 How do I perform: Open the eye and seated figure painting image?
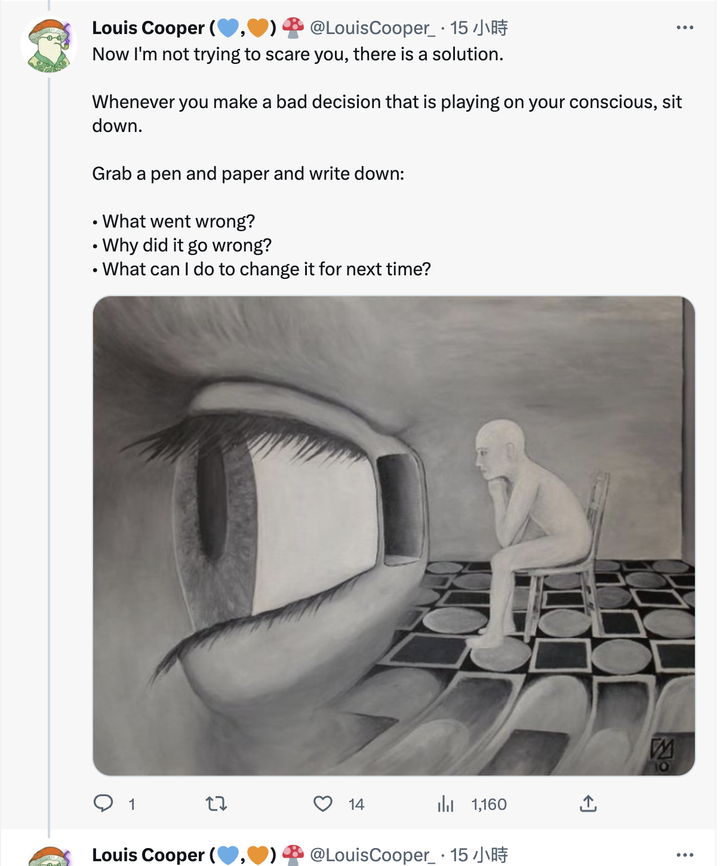coord(394,536)
